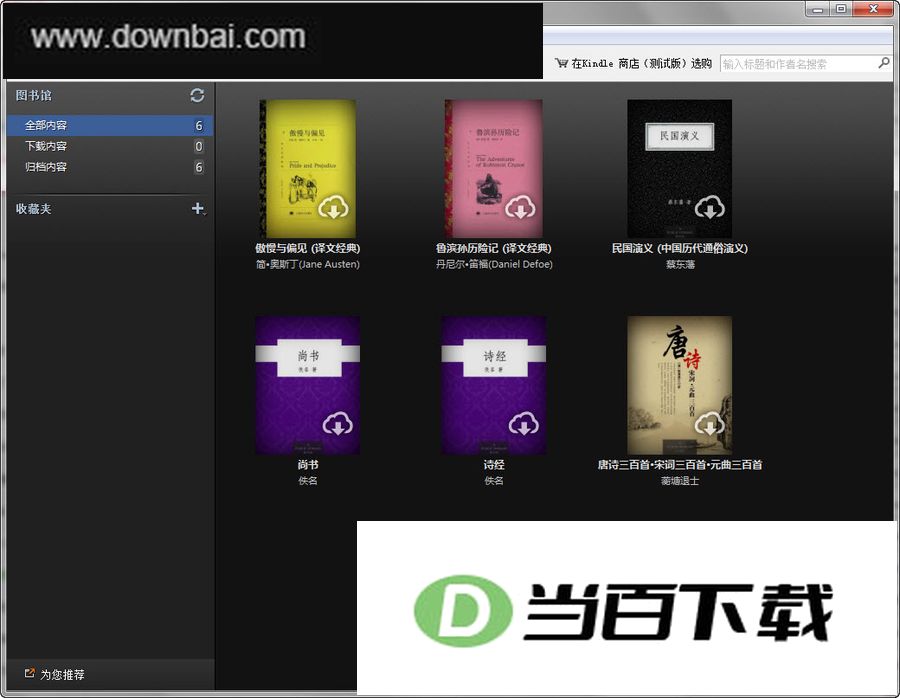Click author name 丹尼尔·笛福(Daniel Defoe)

(494, 265)
